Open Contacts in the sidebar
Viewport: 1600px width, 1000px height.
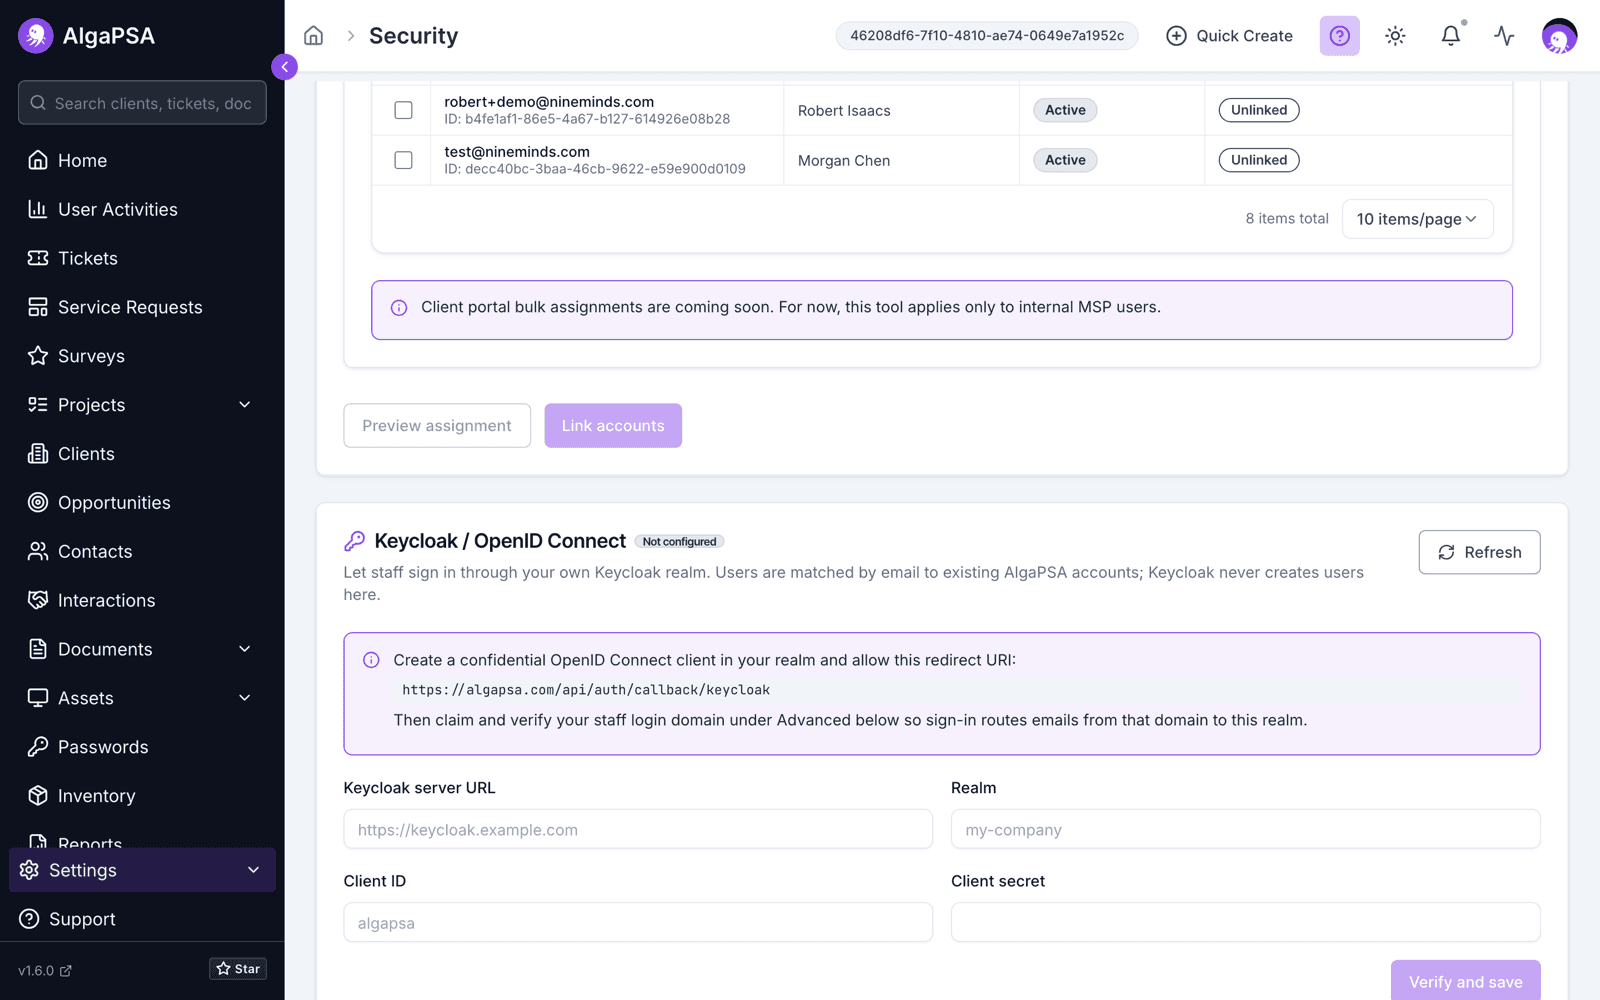point(142,552)
